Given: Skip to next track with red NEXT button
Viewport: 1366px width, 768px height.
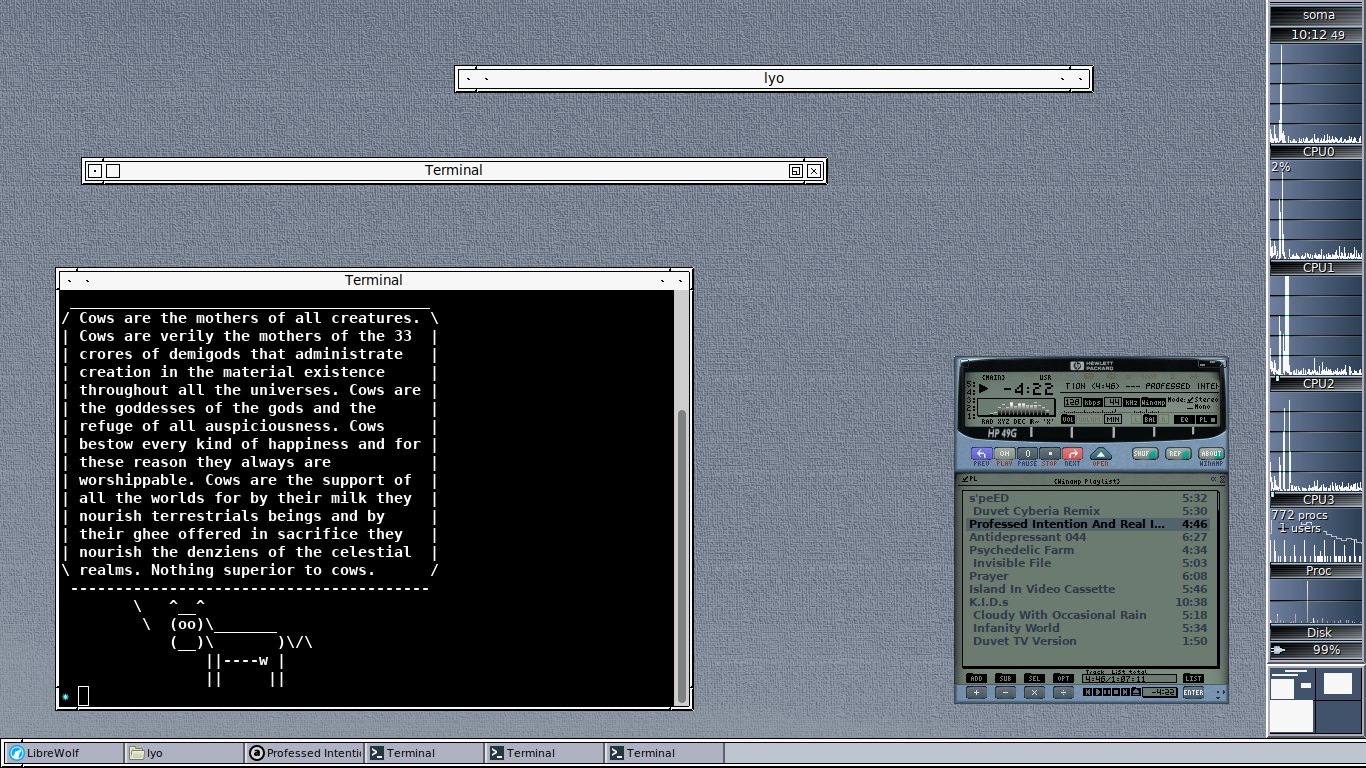Looking at the screenshot, I should click(1072, 454).
